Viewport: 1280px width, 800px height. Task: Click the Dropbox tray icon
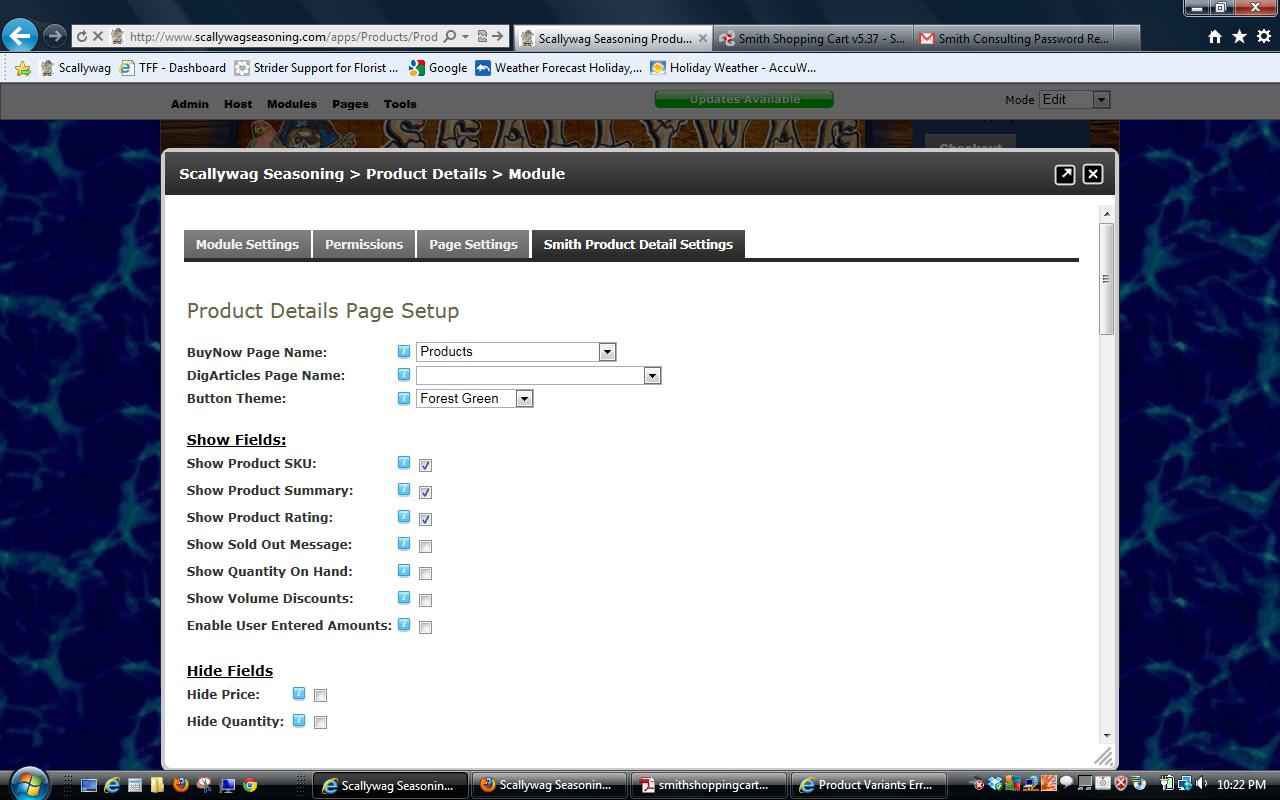[x=995, y=784]
